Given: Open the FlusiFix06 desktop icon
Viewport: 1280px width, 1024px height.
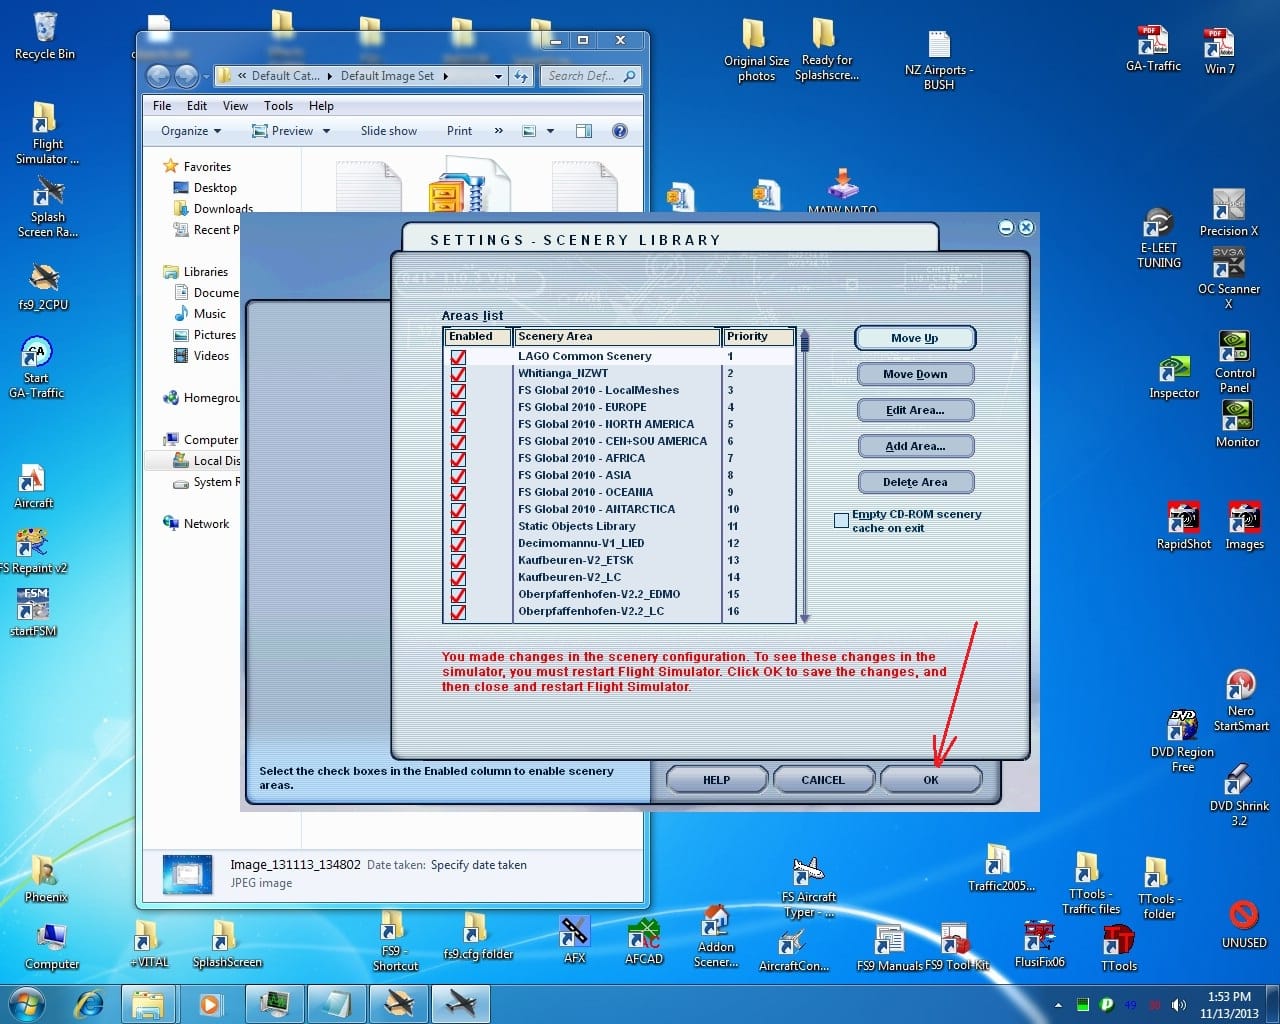Looking at the screenshot, I should point(1039,940).
